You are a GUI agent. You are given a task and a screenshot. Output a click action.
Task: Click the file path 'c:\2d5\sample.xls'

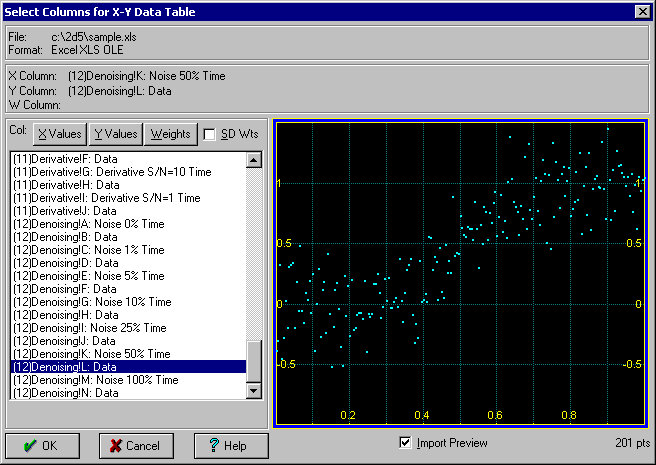coord(94,37)
